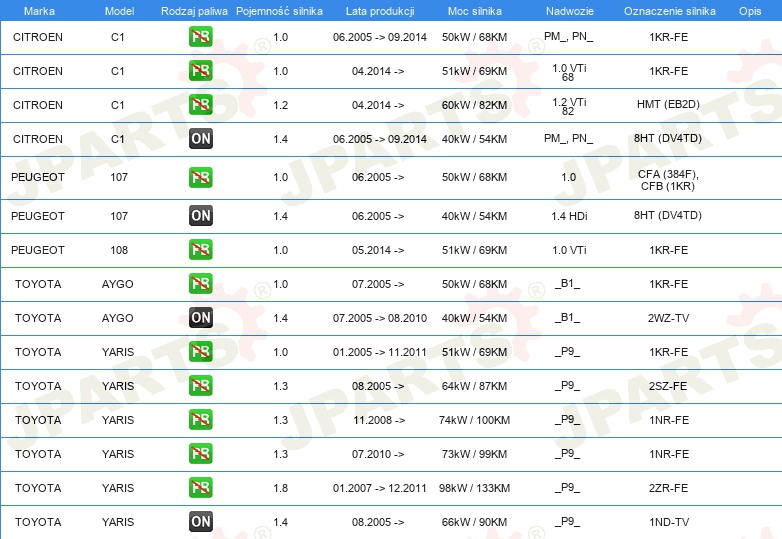Click the petrol icon in the Peugeot 108 row

(x=200, y=250)
